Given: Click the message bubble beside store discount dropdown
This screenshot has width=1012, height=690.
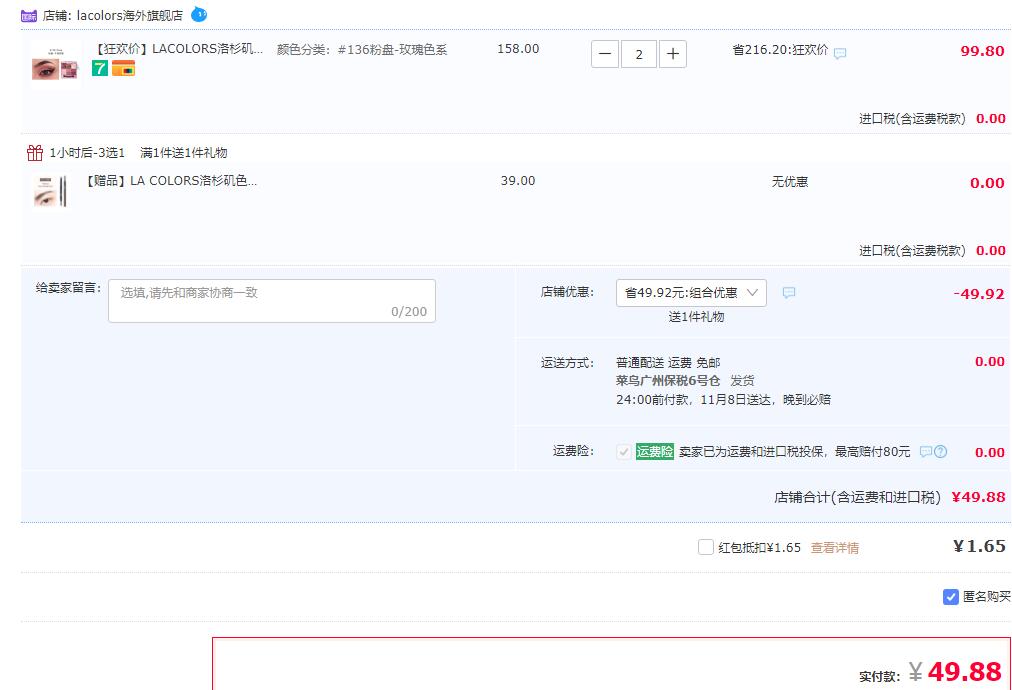Looking at the screenshot, I should (789, 293).
